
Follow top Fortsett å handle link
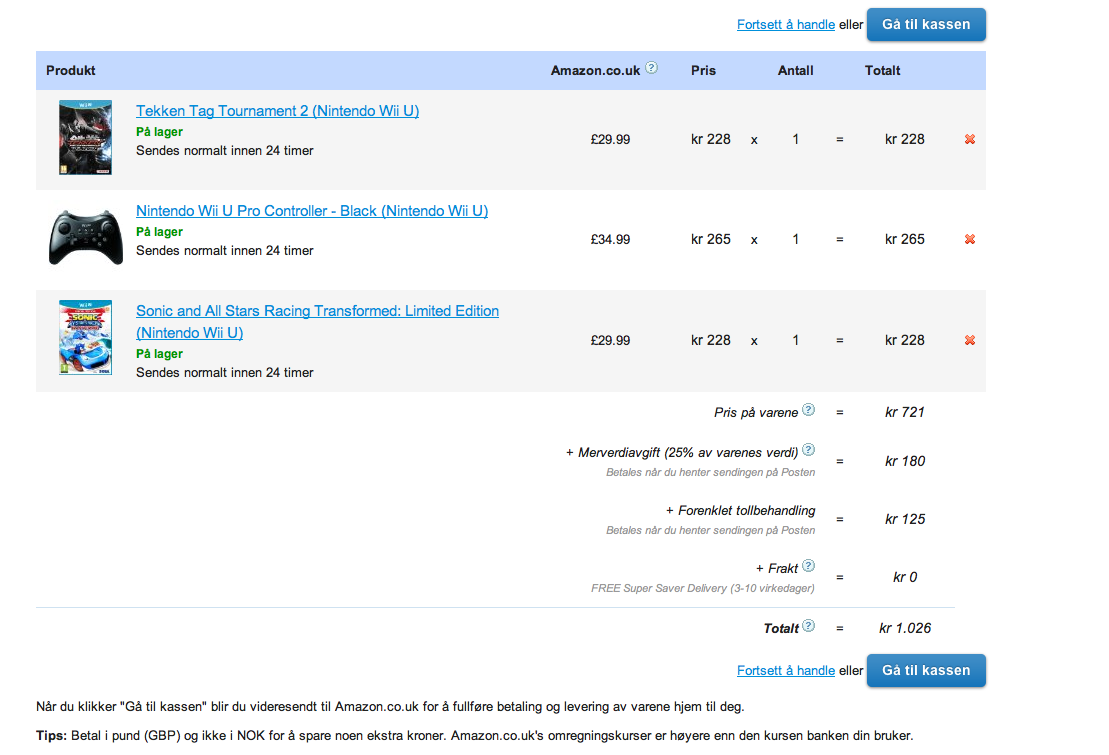786,25
